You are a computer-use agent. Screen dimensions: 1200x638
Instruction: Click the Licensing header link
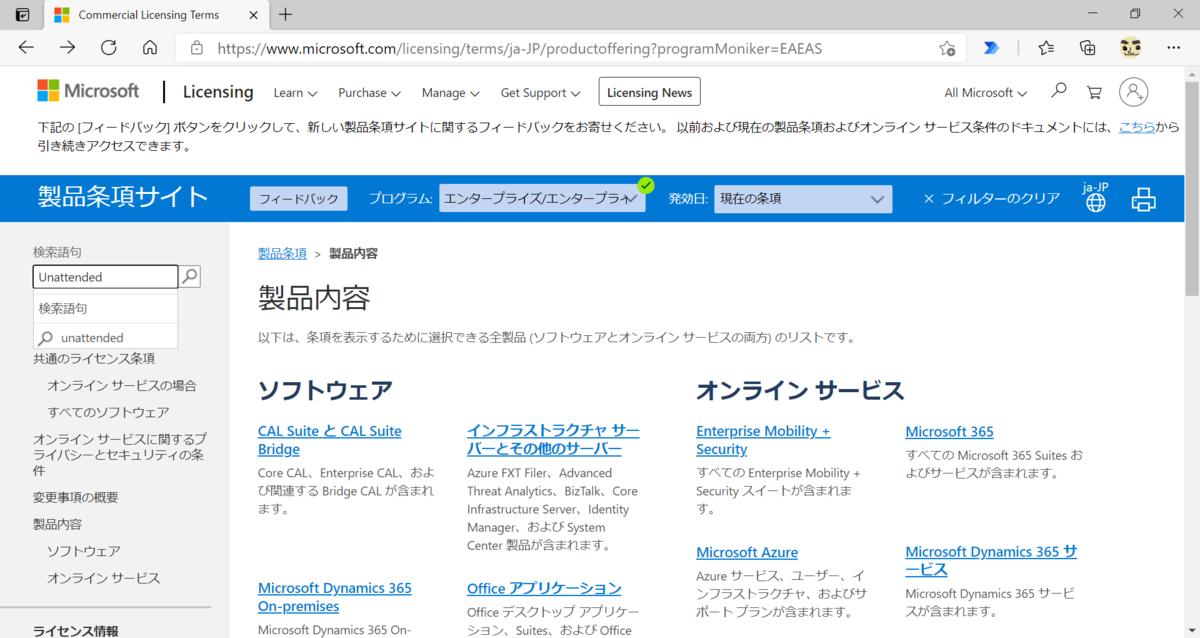(218, 92)
